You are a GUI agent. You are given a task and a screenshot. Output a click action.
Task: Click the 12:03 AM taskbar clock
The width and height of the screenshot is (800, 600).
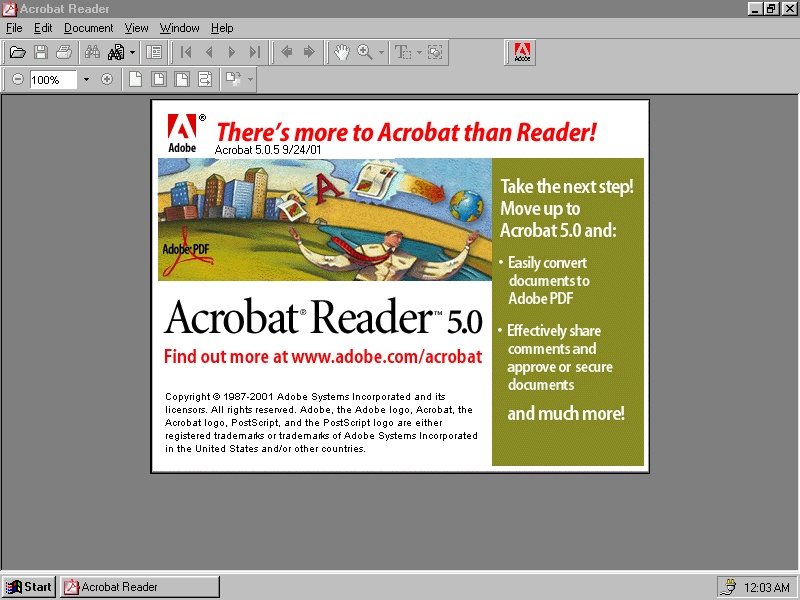767,588
